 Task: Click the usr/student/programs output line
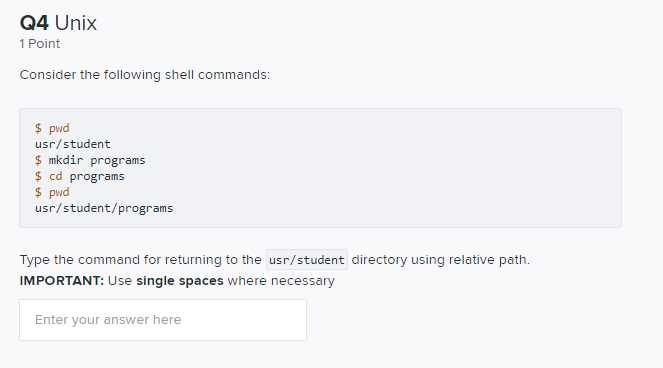click(104, 209)
